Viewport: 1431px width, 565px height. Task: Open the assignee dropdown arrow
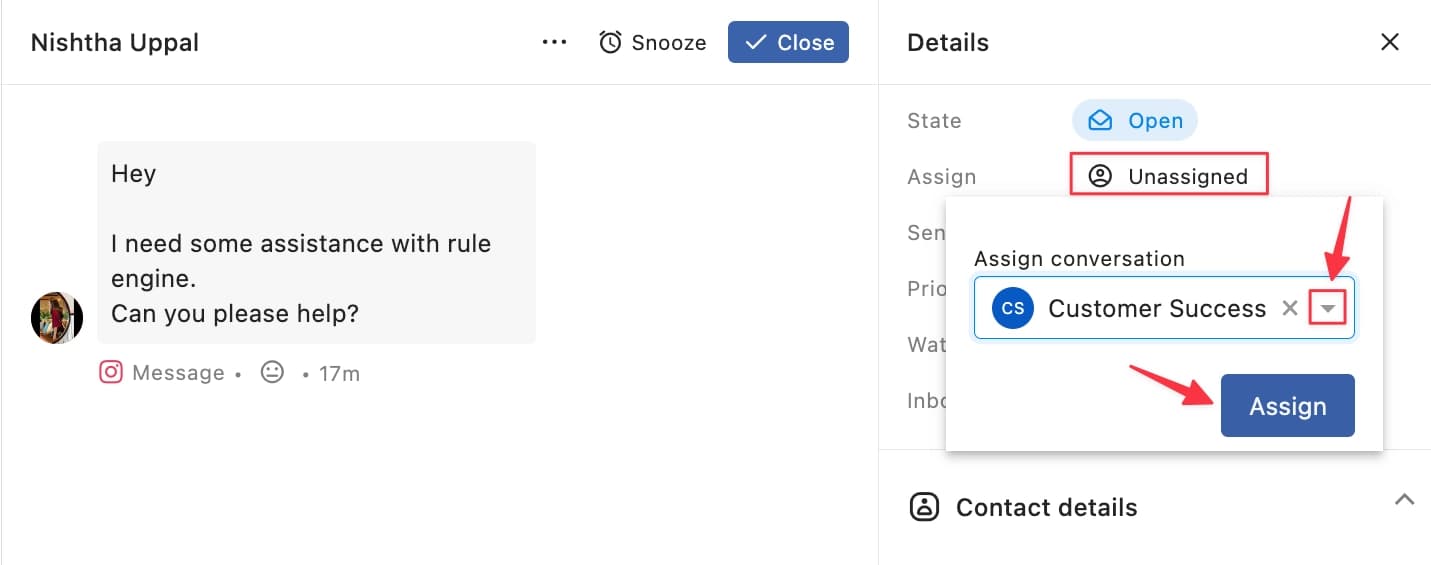pos(1328,309)
